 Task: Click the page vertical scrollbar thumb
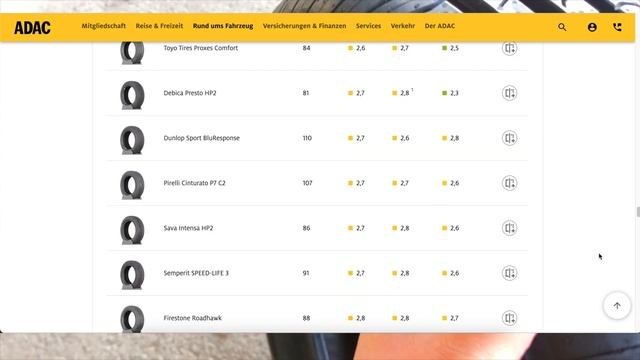(638, 212)
